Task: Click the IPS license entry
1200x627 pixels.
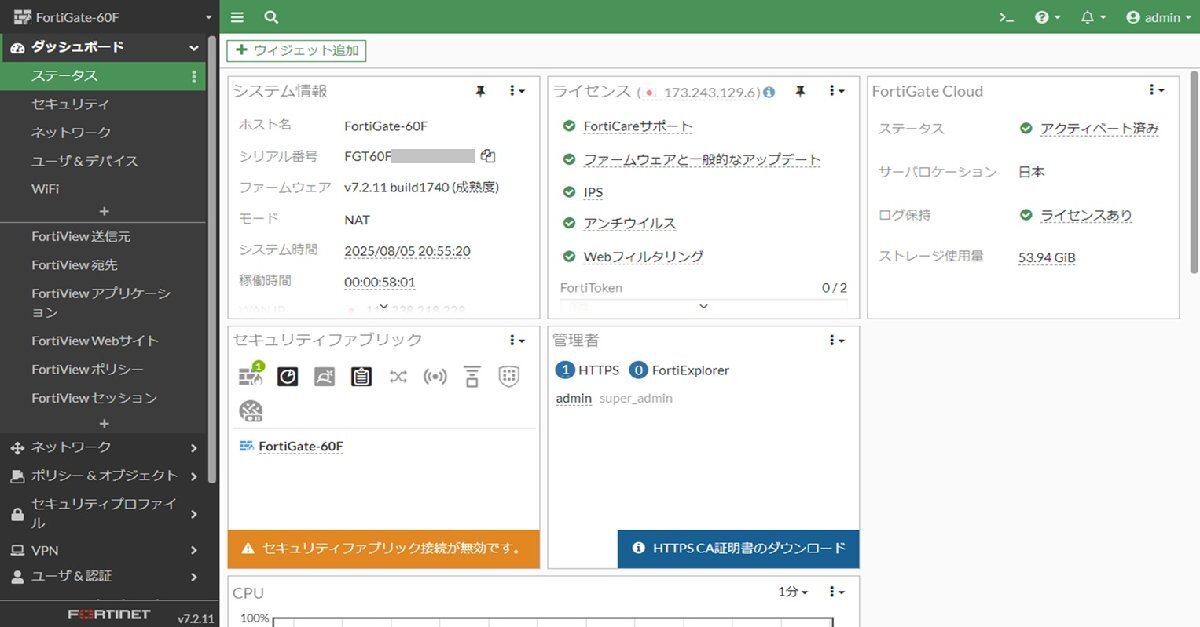Action: [593, 192]
